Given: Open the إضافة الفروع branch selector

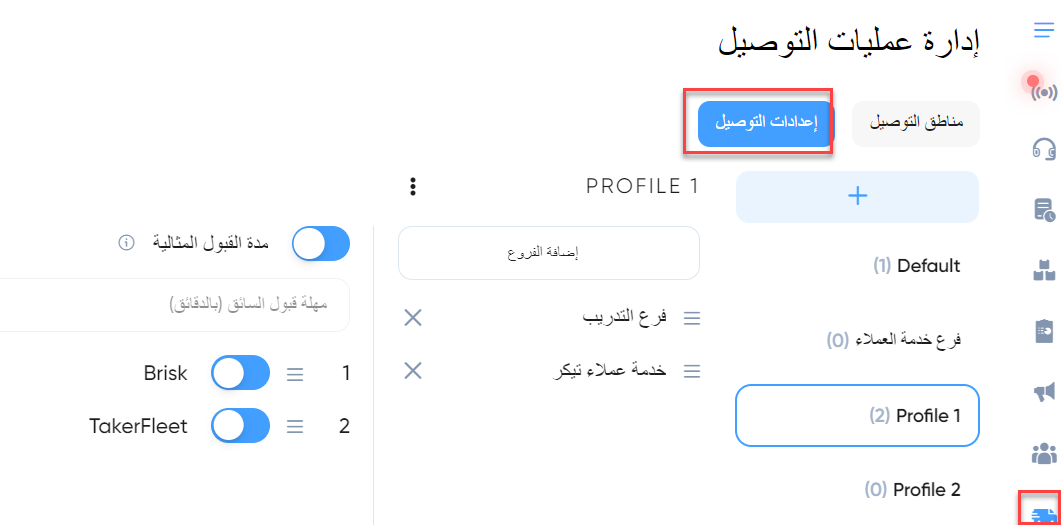Looking at the screenshot, I should point(549,253).
